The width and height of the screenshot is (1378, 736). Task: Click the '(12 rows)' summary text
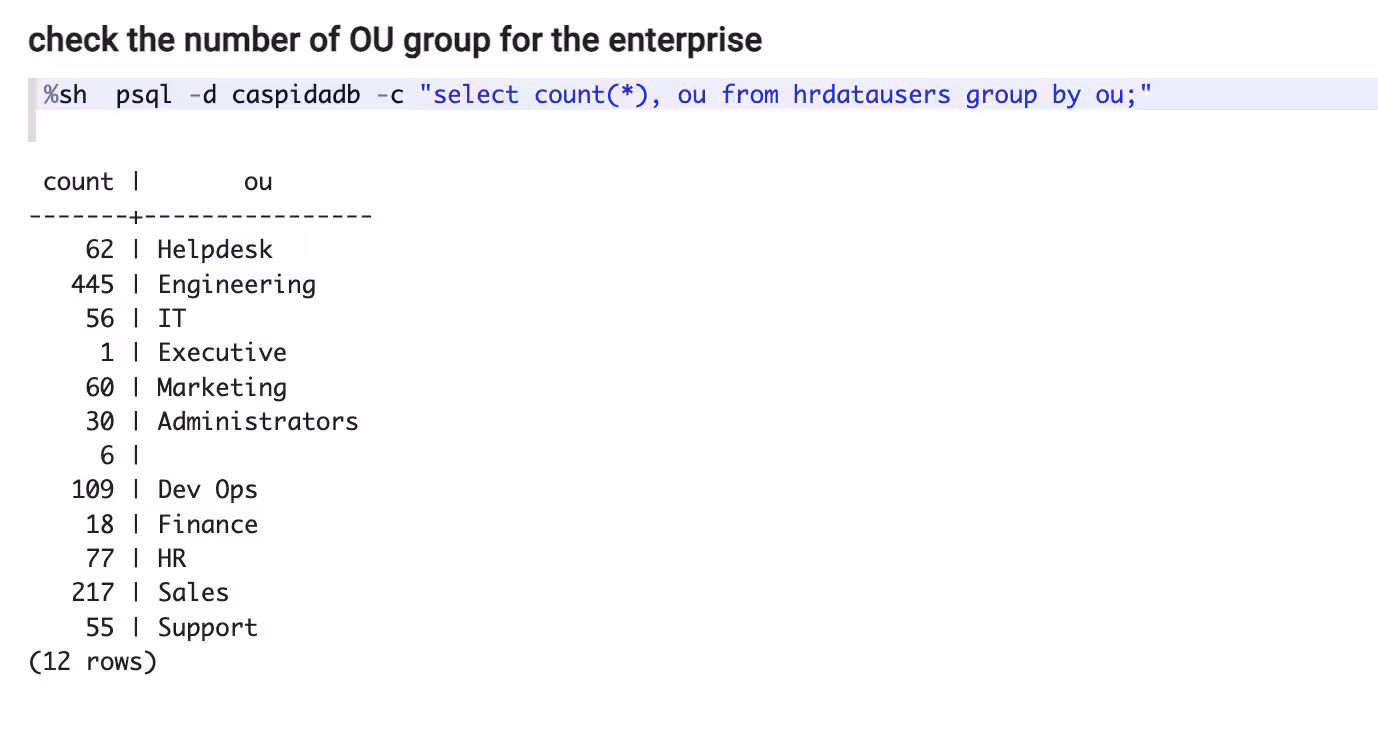tap(93, 662)
